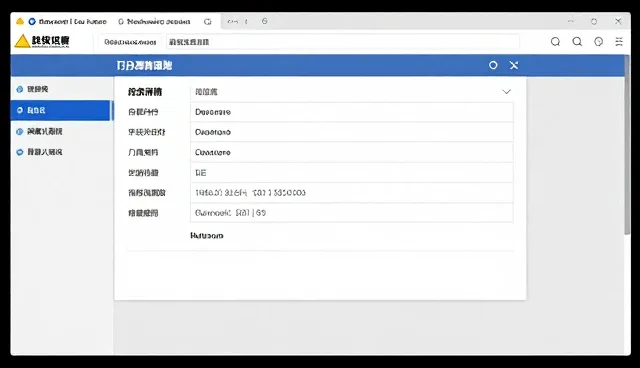Click the fourth-row text field of the form
Image resolution: width=640 pixels, height=368 pixels.
pyautogui.click(x=351, y=153)
